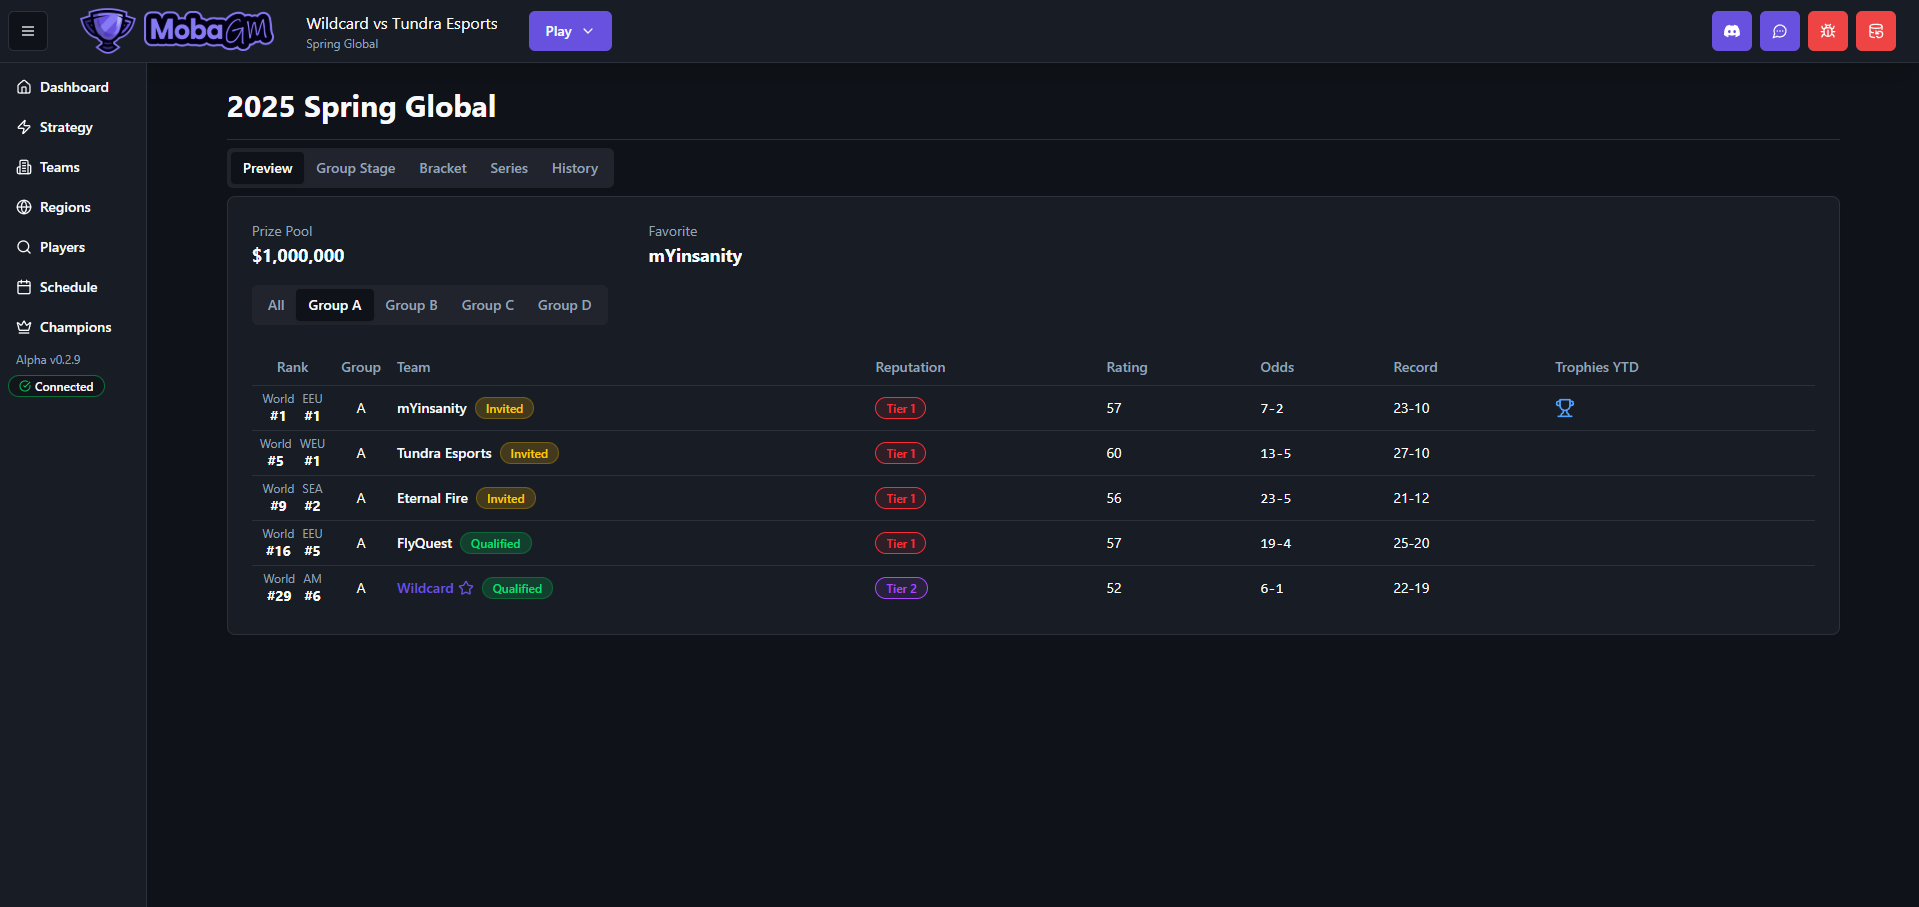This screenshot has width=1919, height=907.
Task: Click the trophy icon for mYinsanity
Action: click(x=1564, y=408)
